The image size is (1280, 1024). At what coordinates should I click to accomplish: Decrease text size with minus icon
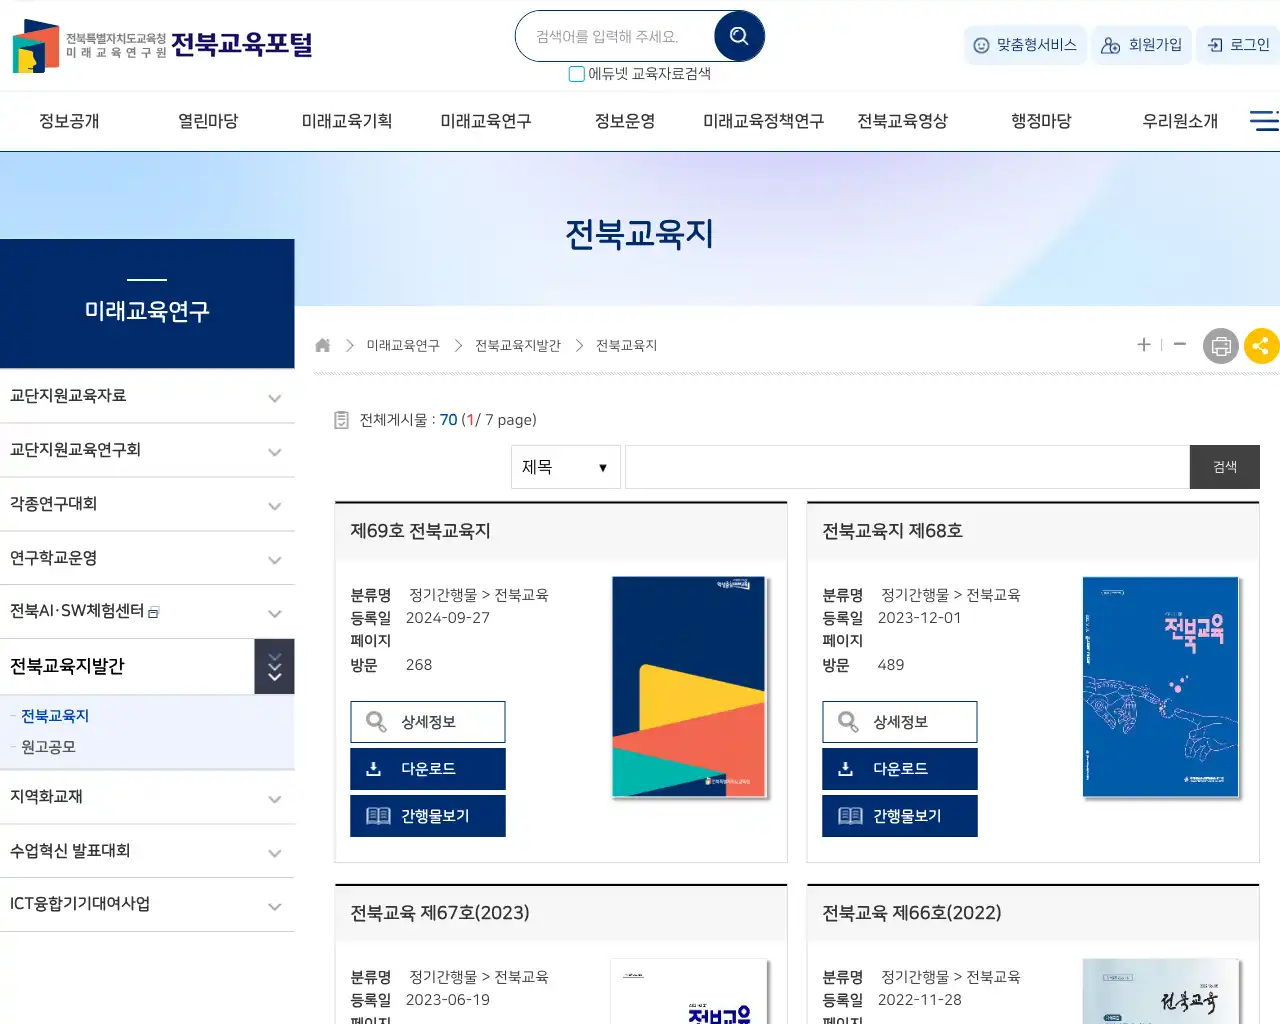click(x=1180, y=344)
